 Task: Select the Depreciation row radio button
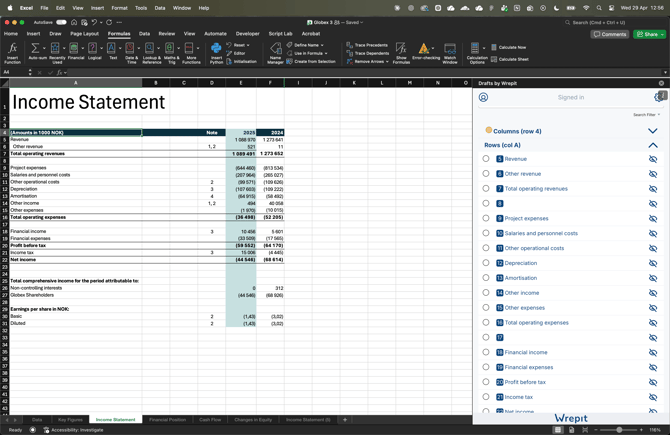[x=486, y=263]
